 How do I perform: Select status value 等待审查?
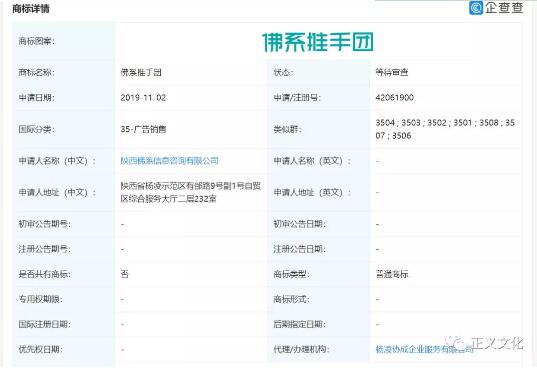392,72
